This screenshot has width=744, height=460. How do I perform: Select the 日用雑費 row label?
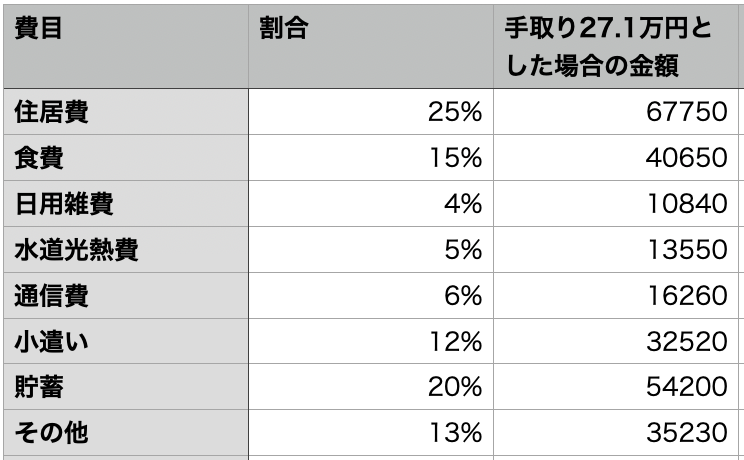pos(126,204)
